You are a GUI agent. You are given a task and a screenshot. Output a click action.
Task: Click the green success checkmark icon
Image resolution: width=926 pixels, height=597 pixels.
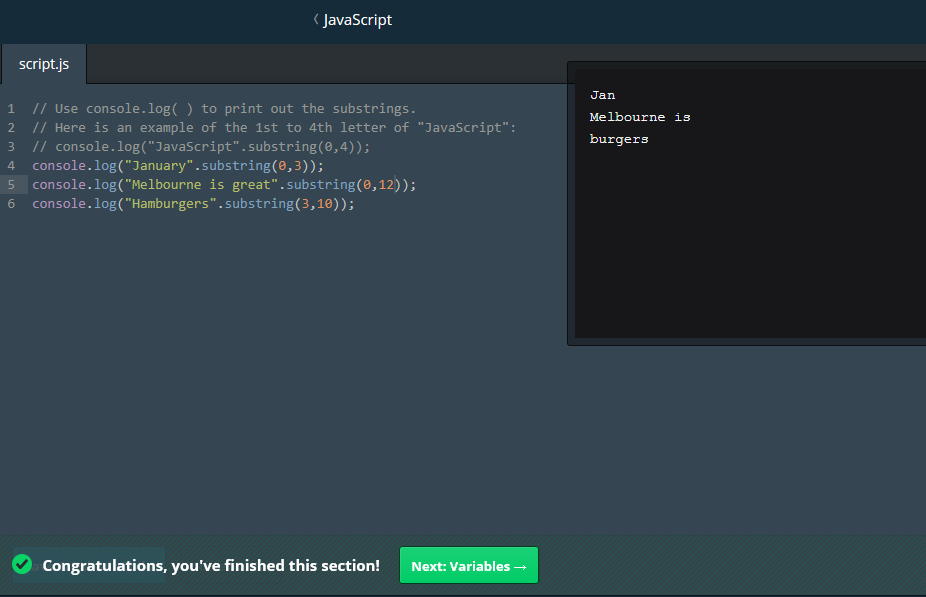point(22,565)
